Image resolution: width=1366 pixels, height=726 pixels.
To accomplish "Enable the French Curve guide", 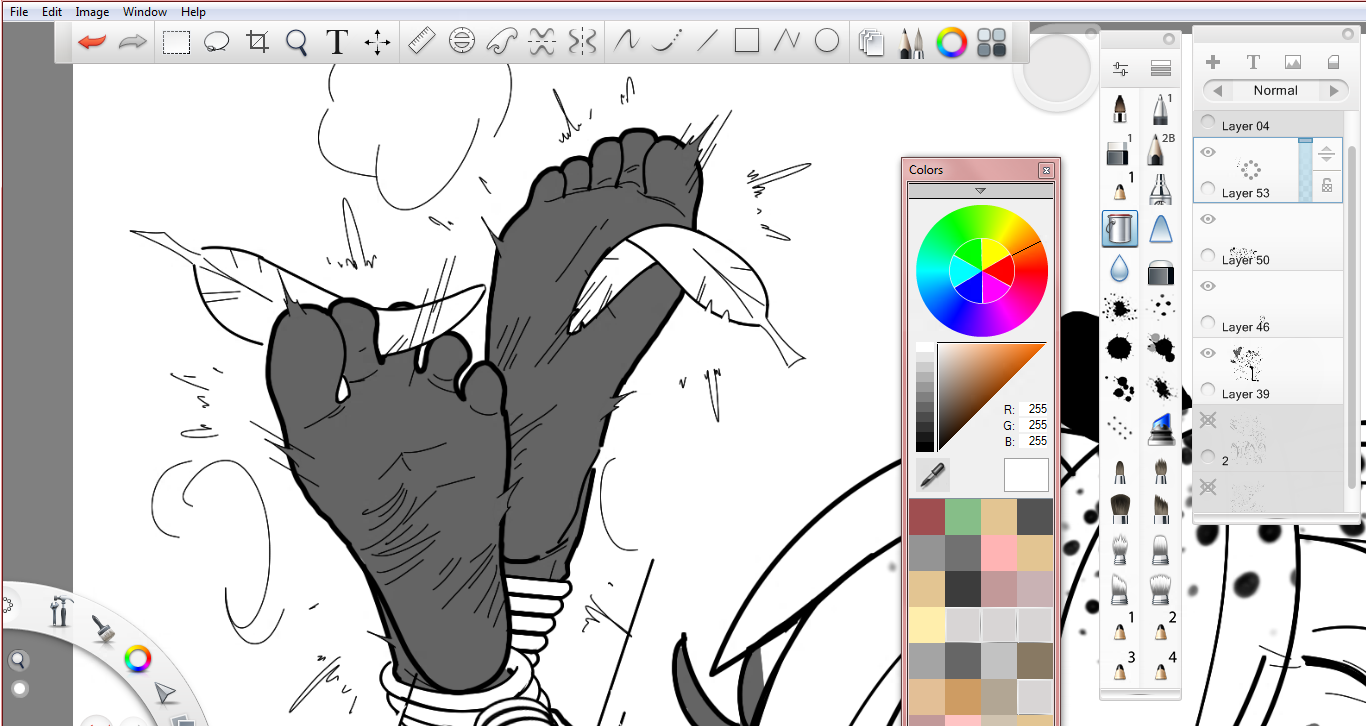I will pyautogui.click(x=501, y=42).
